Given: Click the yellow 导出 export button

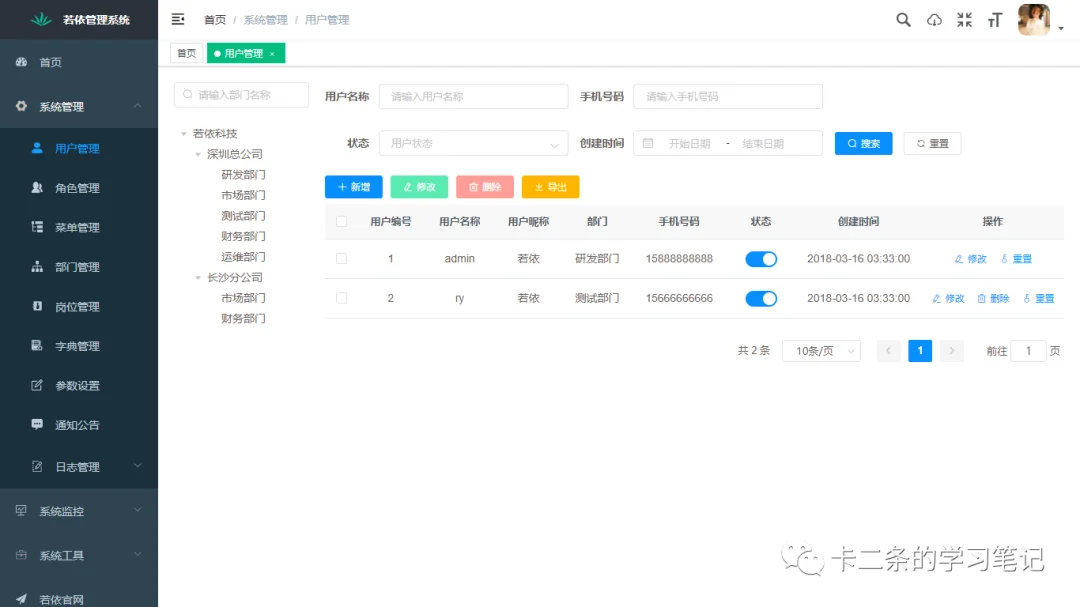Looking at the screenshot, I should (550, 187).
